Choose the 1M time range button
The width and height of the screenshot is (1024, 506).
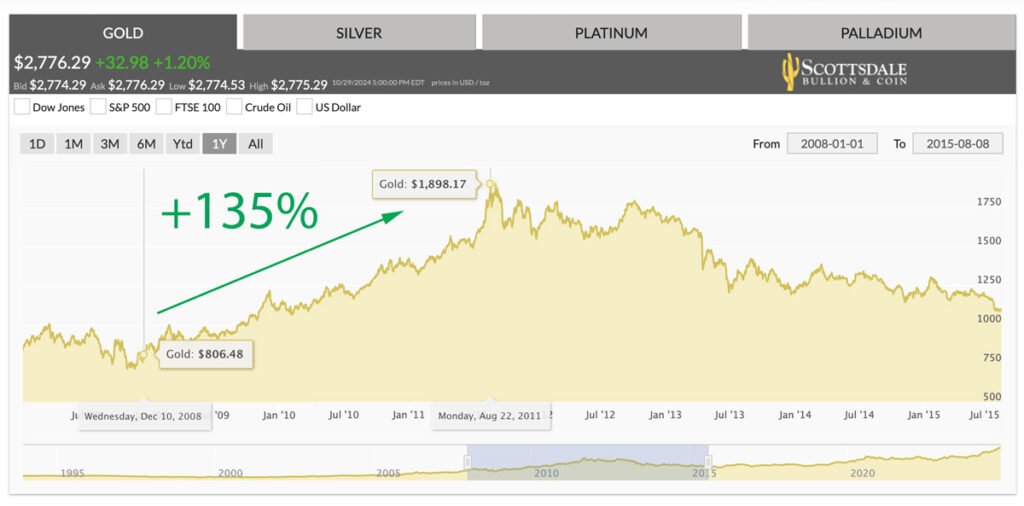pos(73,144)
